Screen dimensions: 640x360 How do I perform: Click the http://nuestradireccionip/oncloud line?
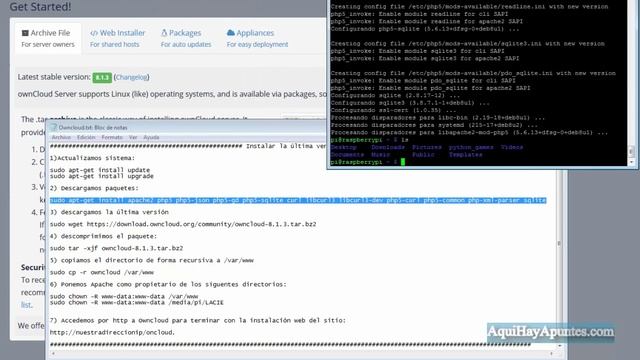(x=112, y=332)
